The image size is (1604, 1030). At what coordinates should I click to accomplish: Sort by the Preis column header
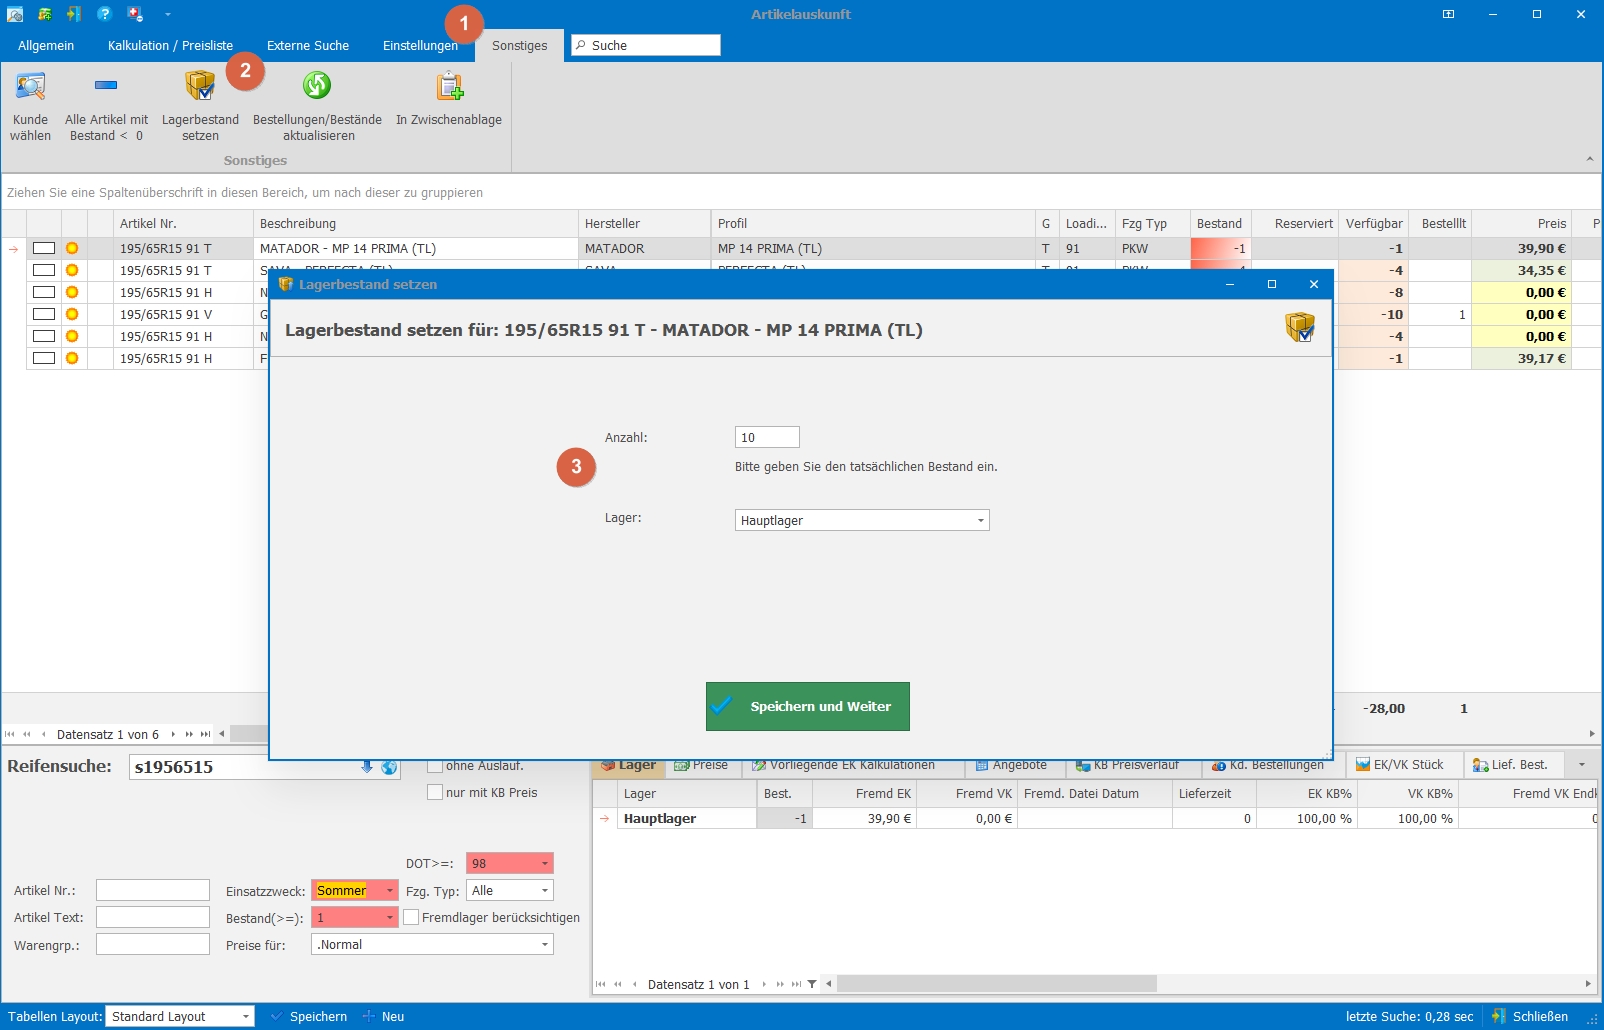point(1521,223)
